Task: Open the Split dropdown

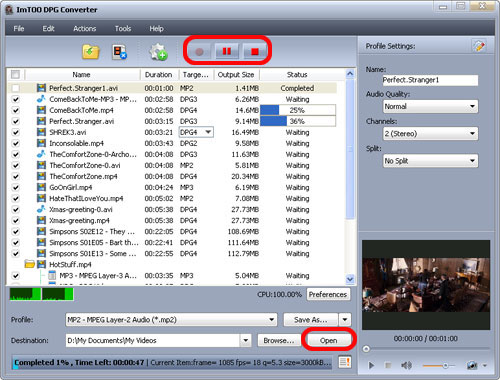Action: (430, 161)
